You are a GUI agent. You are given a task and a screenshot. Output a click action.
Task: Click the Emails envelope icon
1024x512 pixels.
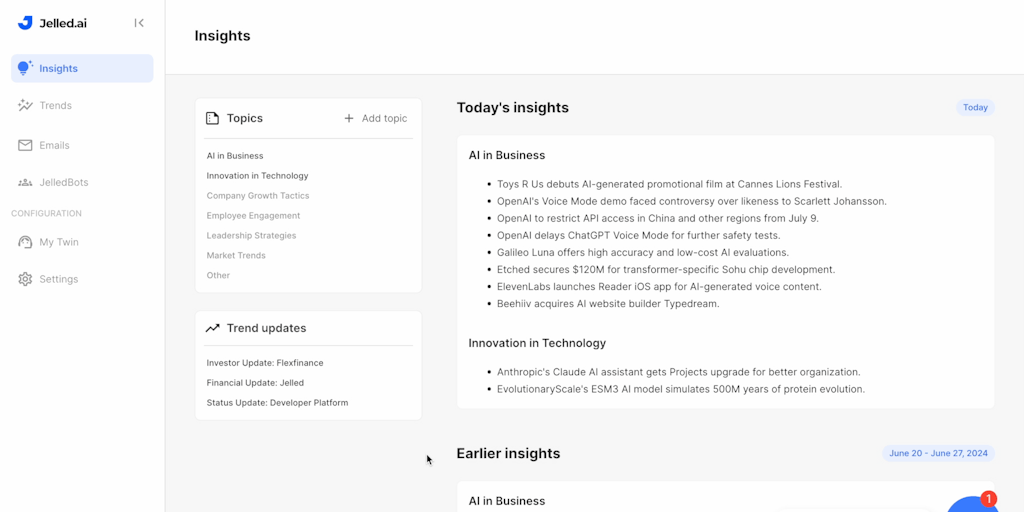tap(26, 145)
